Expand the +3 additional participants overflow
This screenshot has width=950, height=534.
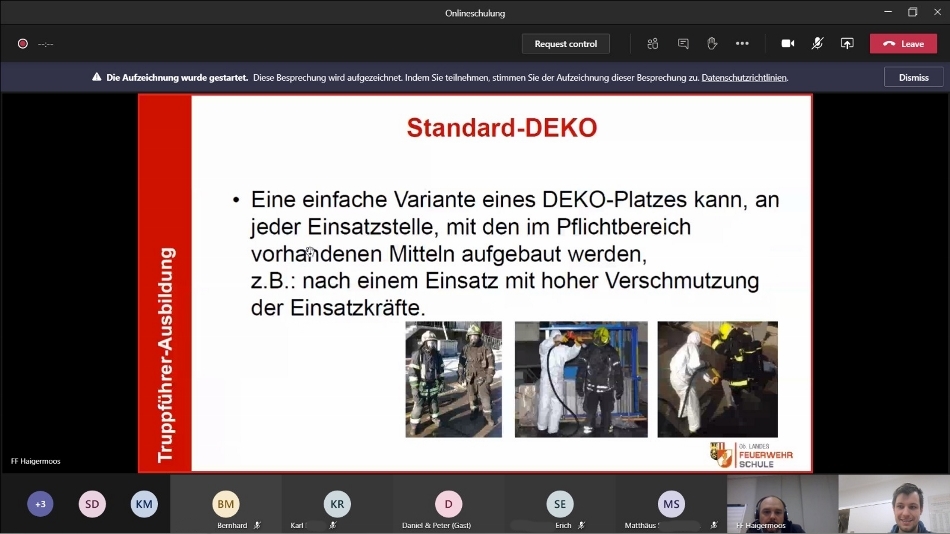pyautogui.click(x=40, y=504)
